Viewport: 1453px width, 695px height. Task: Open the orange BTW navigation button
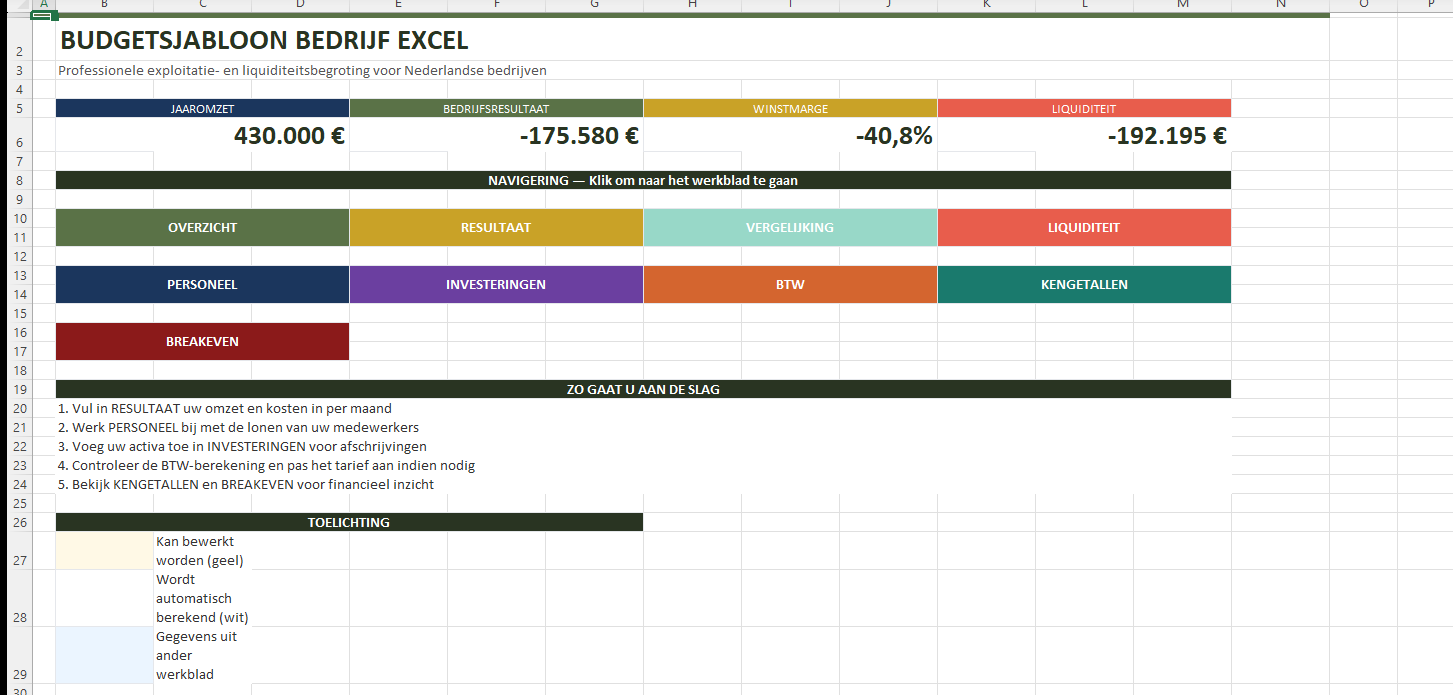pos(790,285)
